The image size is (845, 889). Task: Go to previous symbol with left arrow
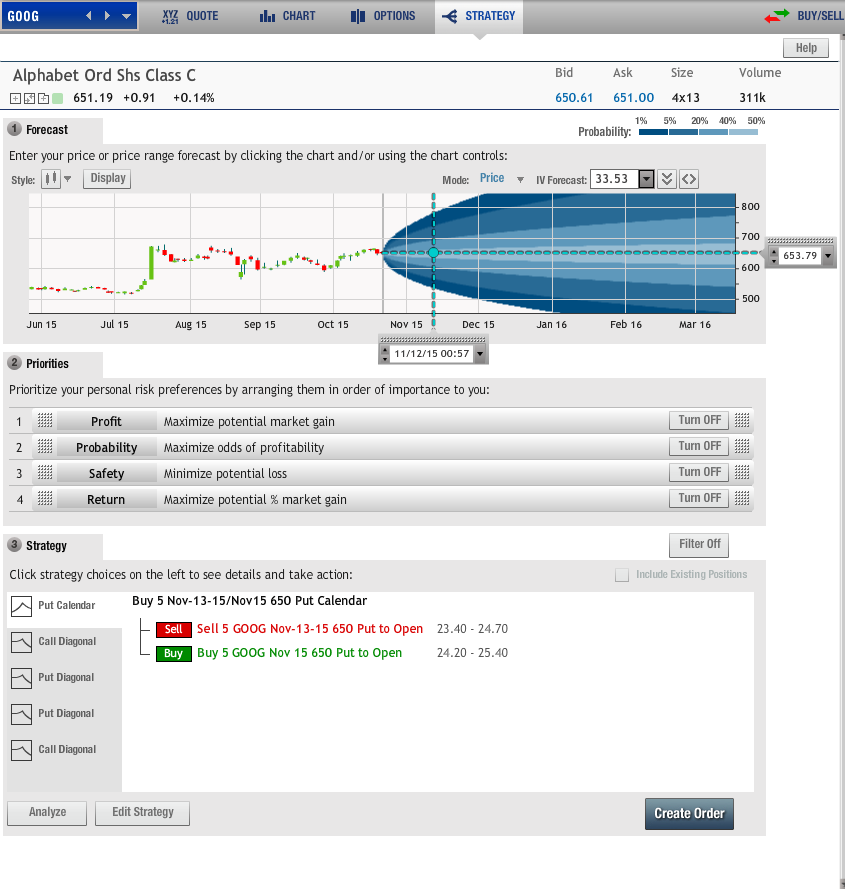[x=88, y=16]
